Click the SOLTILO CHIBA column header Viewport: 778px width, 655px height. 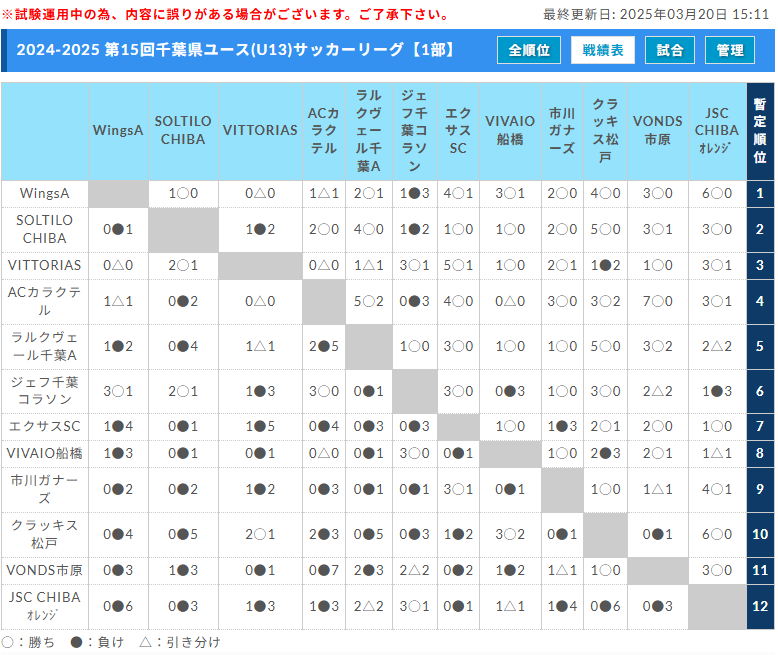tap(183, 131)
